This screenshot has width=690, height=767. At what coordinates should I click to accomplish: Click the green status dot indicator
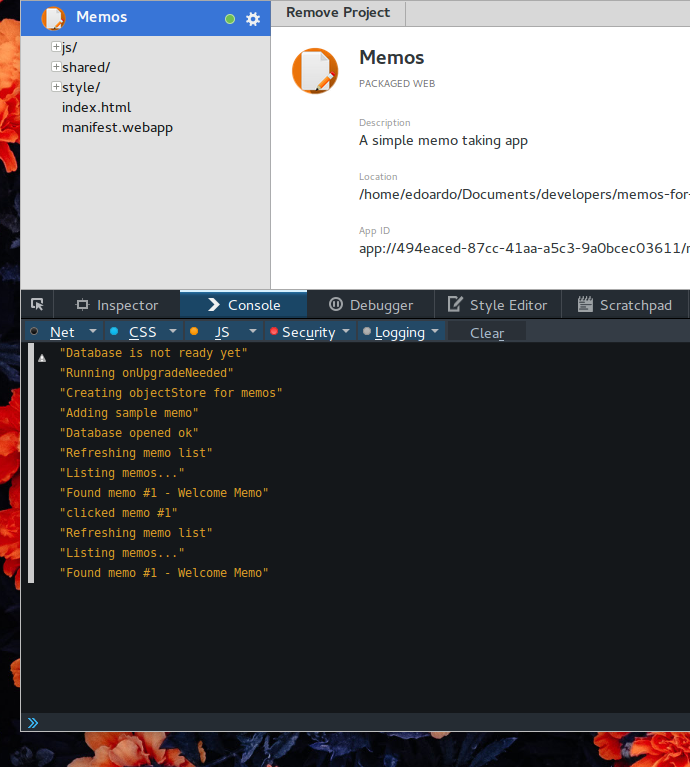[230, 19]
